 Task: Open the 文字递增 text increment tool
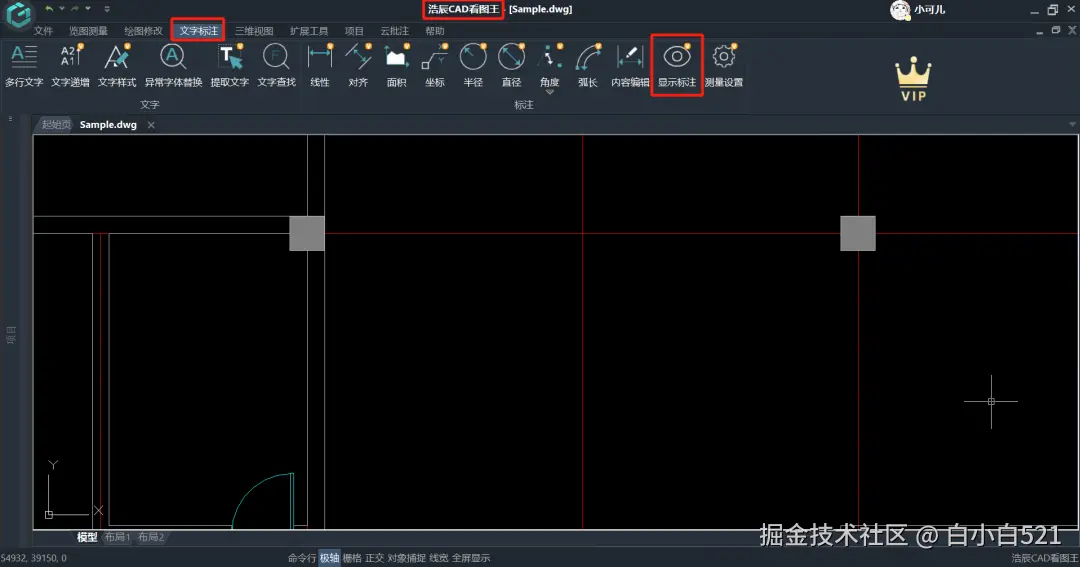point(70,65)
